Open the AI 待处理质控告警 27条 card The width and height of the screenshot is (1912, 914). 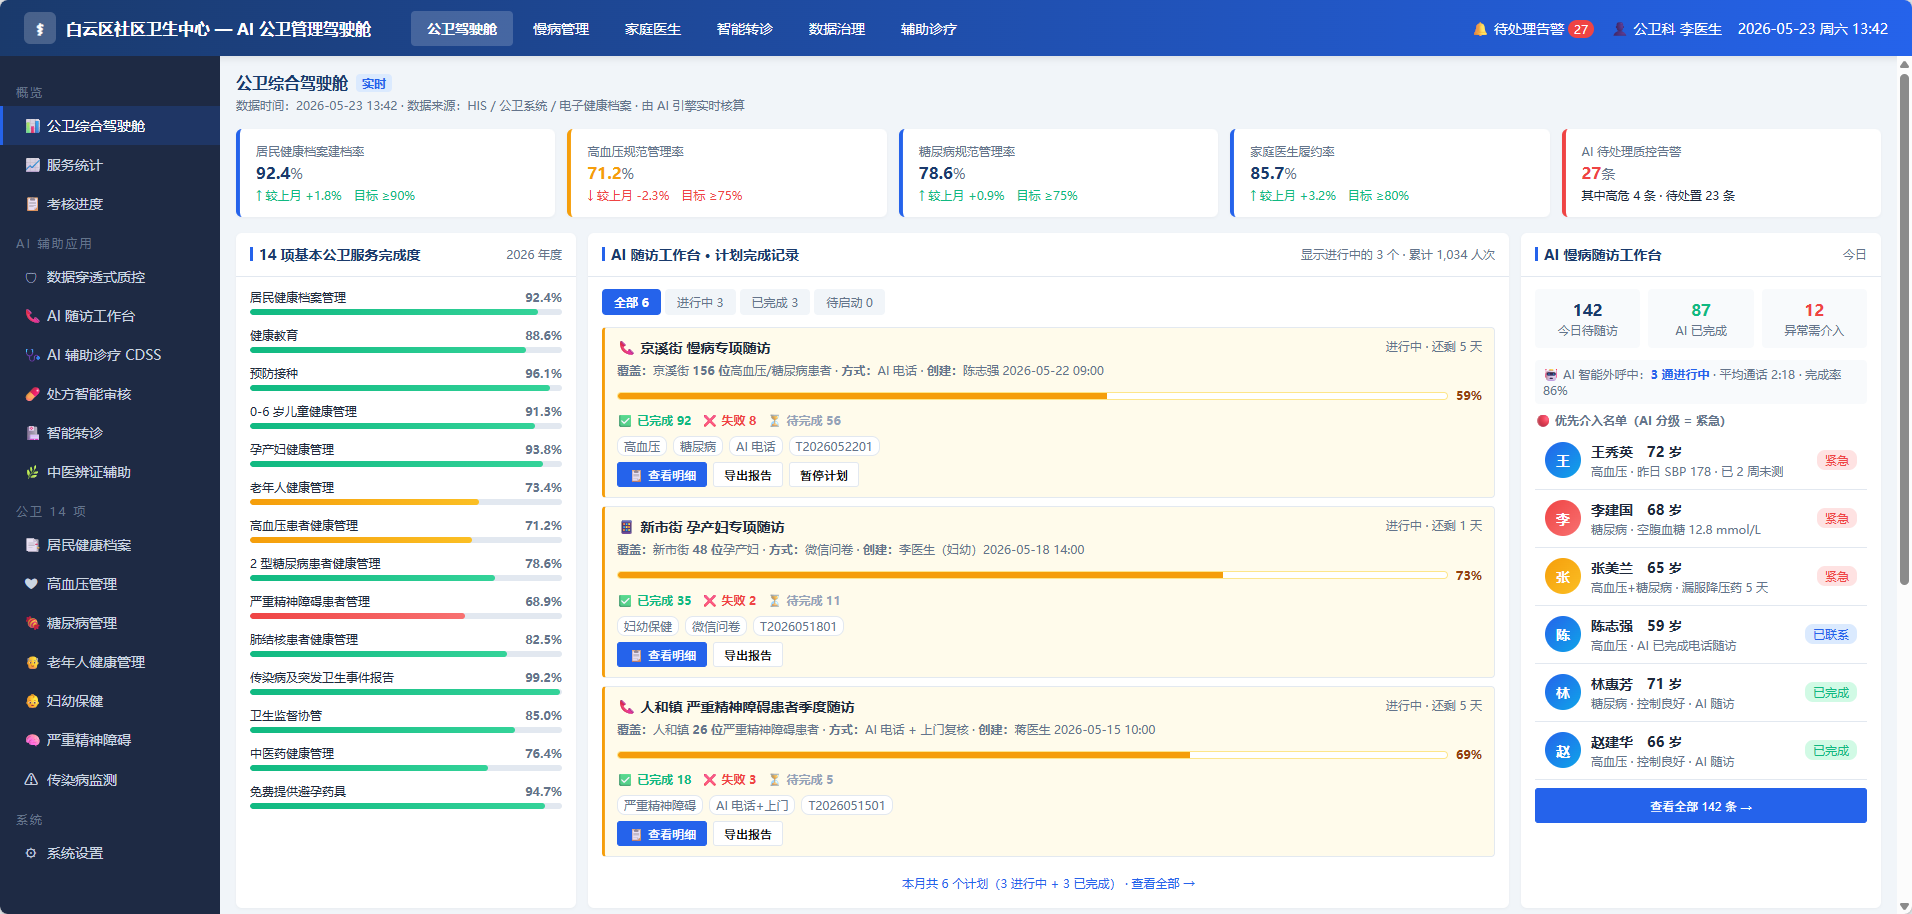coord(1722,173)
